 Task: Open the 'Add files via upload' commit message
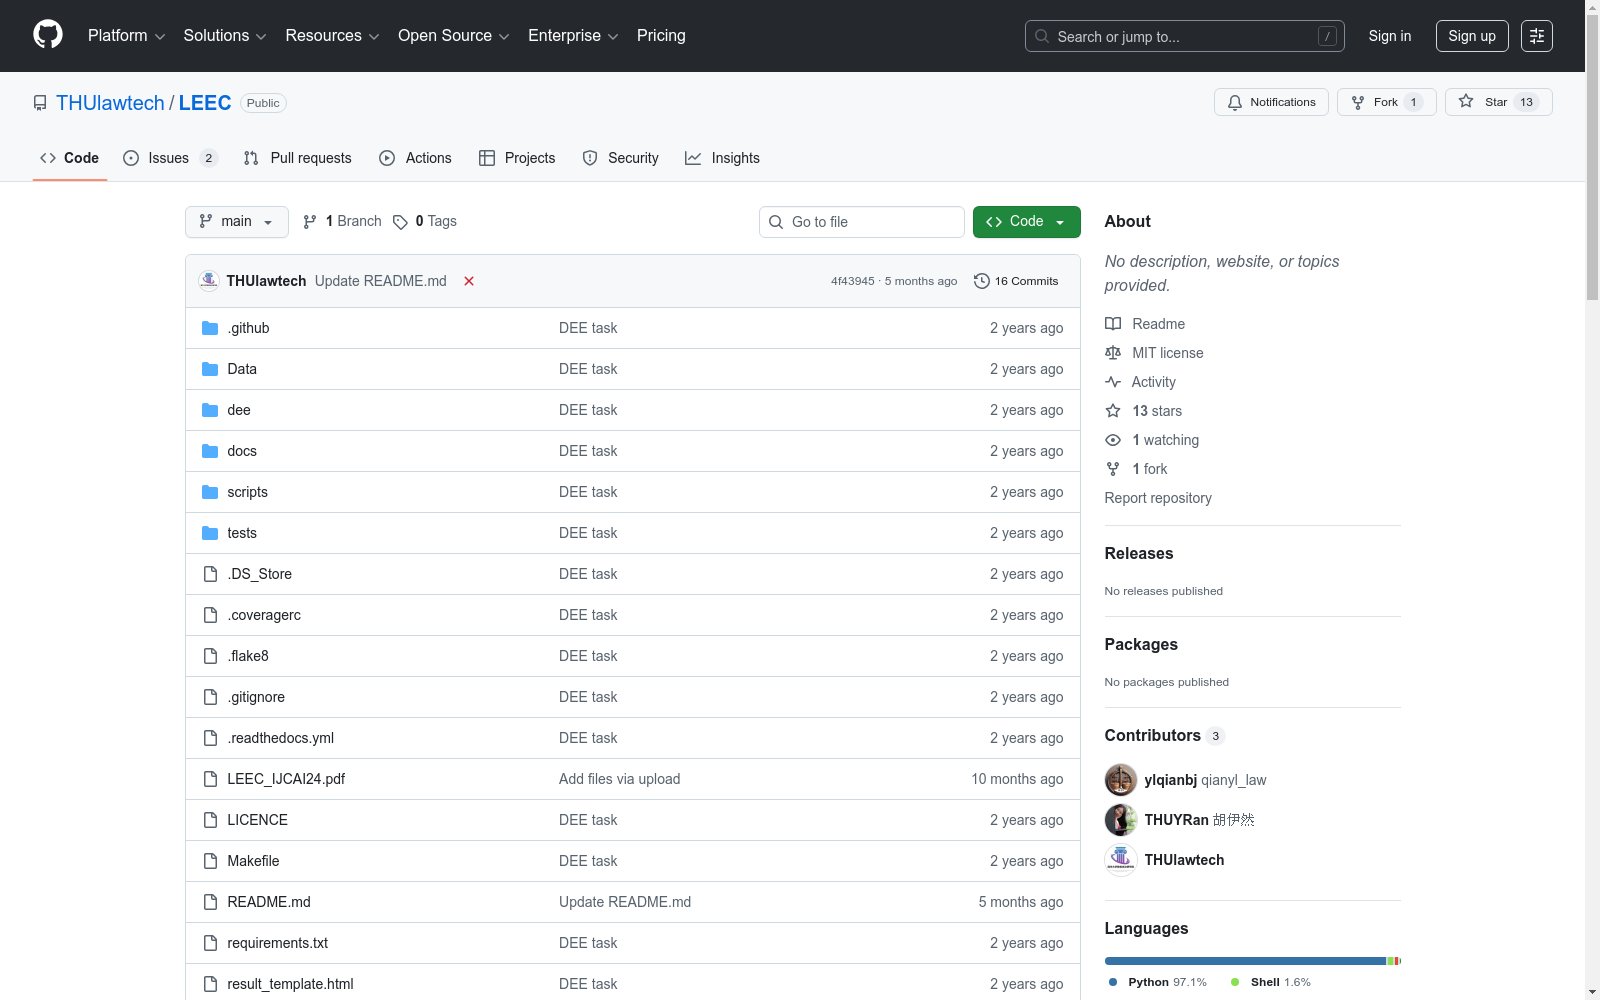(x=619, y=779)
